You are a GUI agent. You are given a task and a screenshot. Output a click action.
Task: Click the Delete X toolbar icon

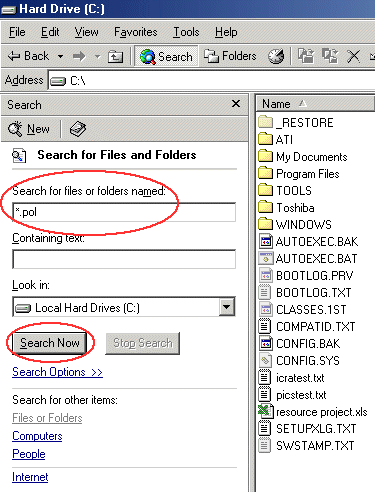pyautogui.click(x=353, y=56)
